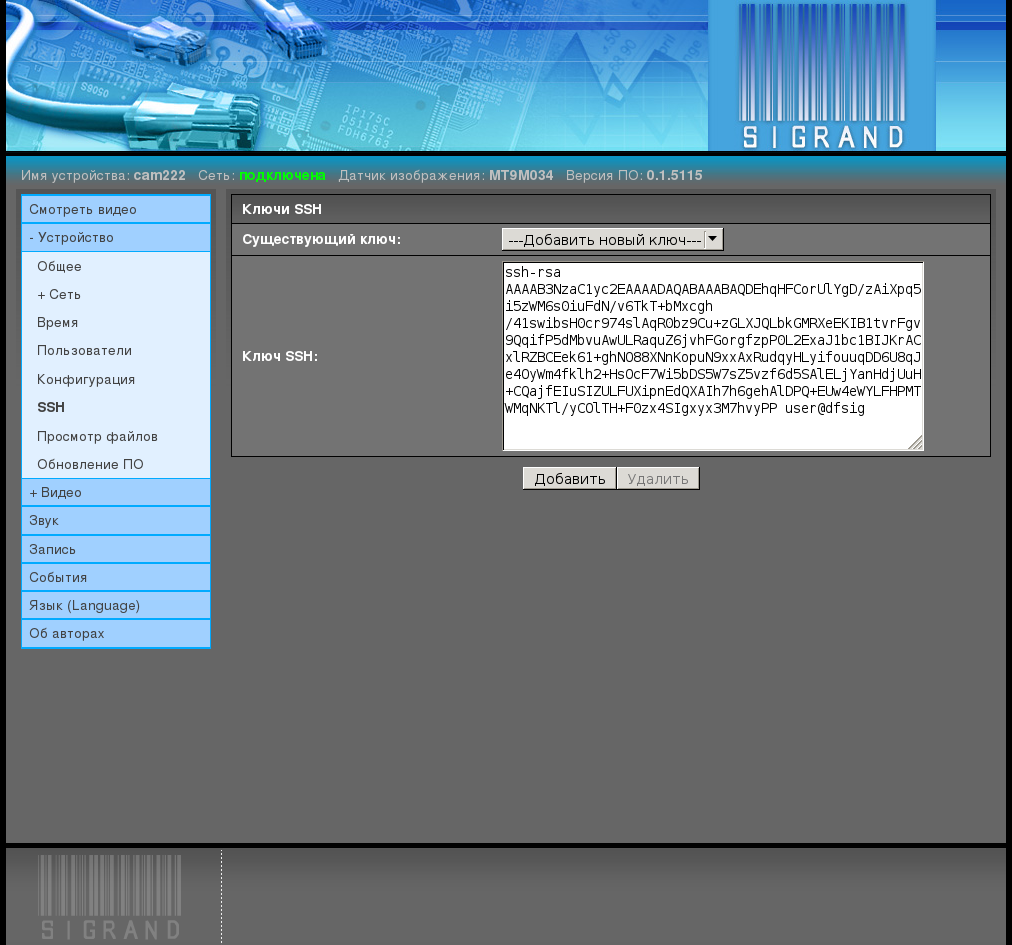Click the Sigrand logo in the footer
This screenshot has height=945, width=1012.
[x=110, y=897]
